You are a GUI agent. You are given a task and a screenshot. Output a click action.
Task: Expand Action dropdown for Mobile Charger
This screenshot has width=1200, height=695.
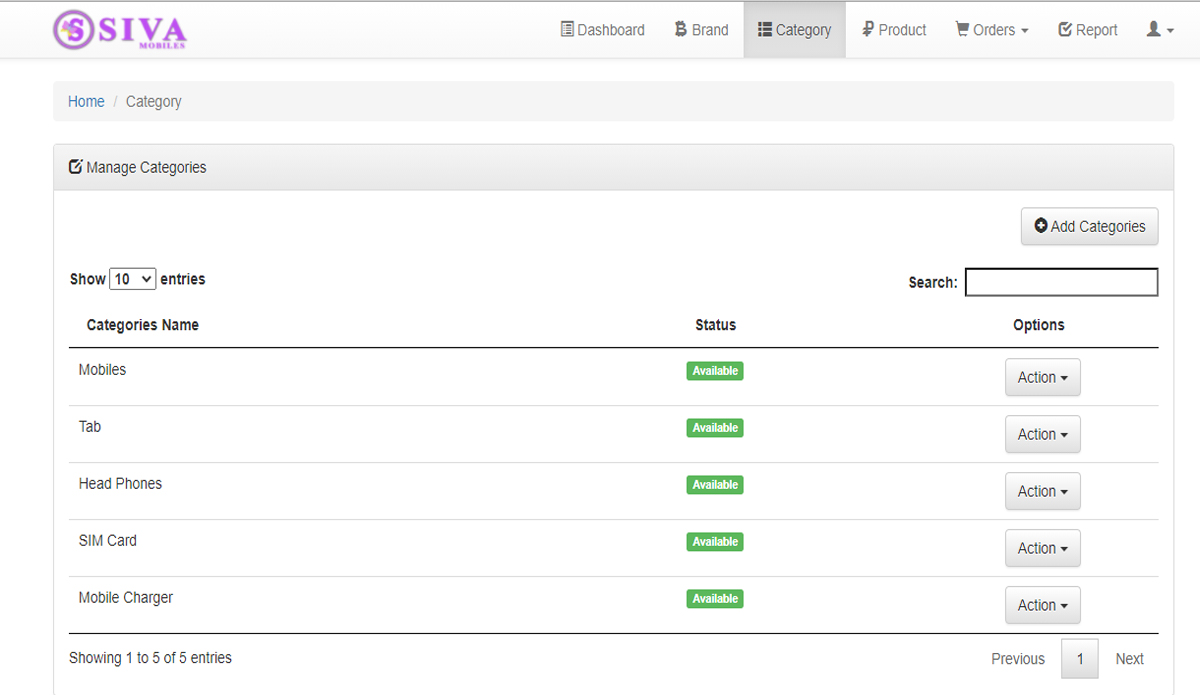[1042, 606]
